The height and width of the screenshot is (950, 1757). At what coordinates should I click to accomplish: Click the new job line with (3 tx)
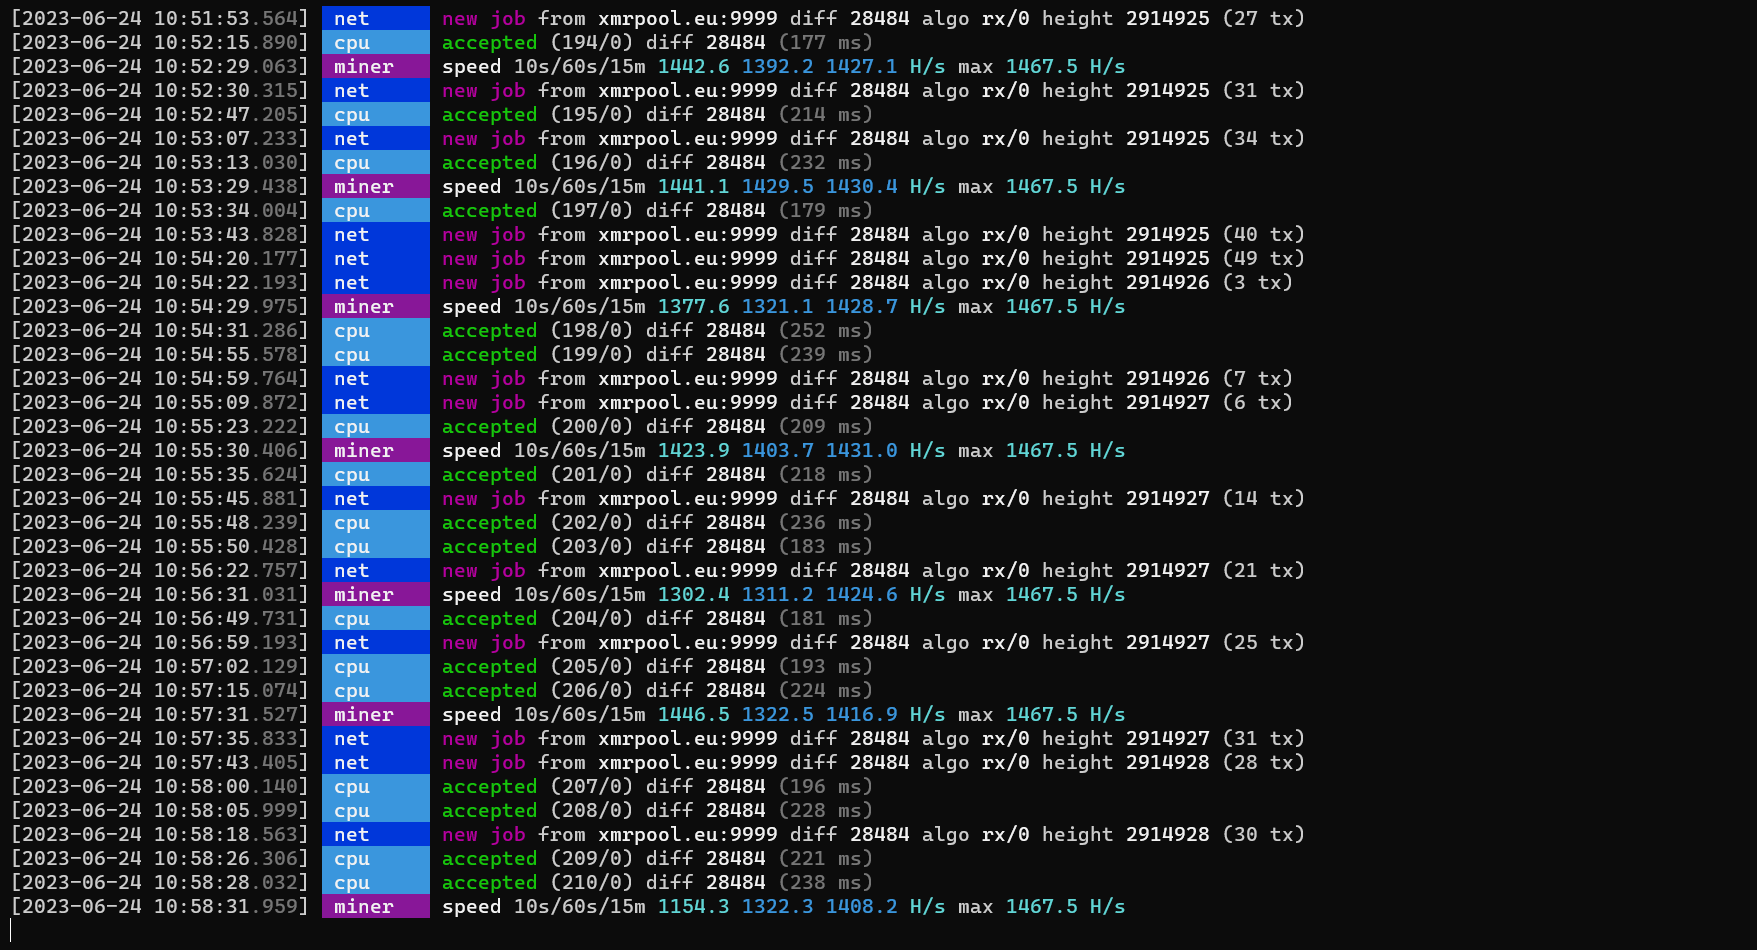(867, 282)
